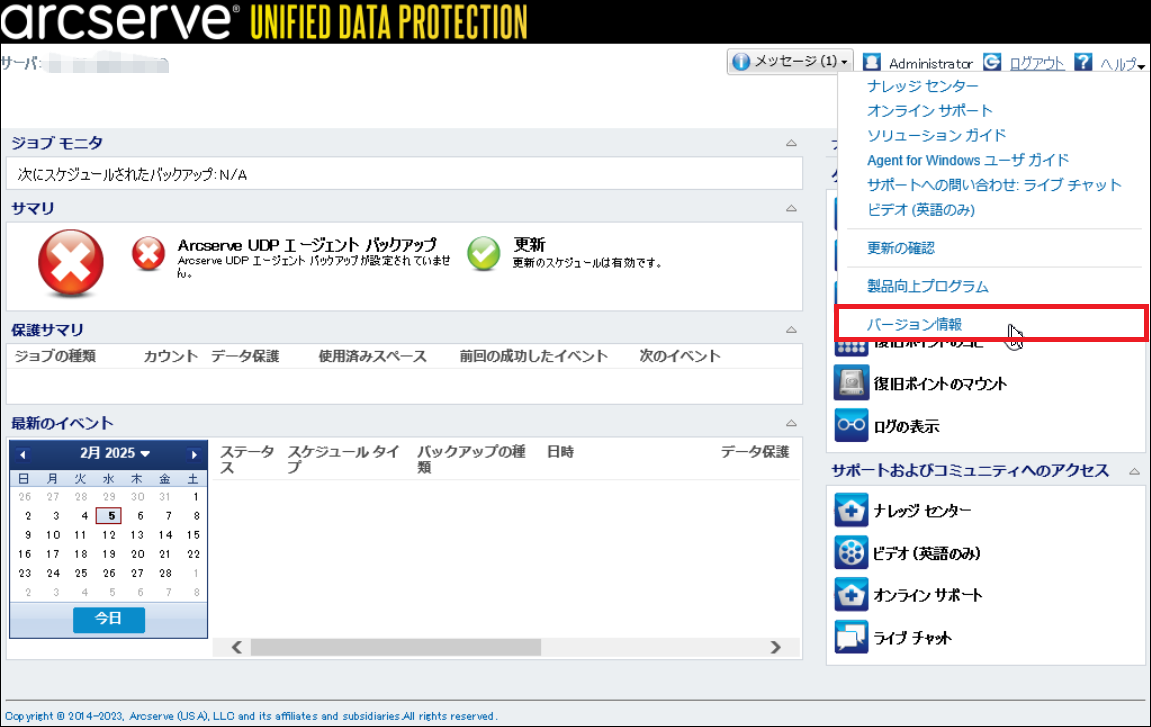This screenshot has width=1151, height=727.
Task: Click the message info icon
Action: (741, 62)
